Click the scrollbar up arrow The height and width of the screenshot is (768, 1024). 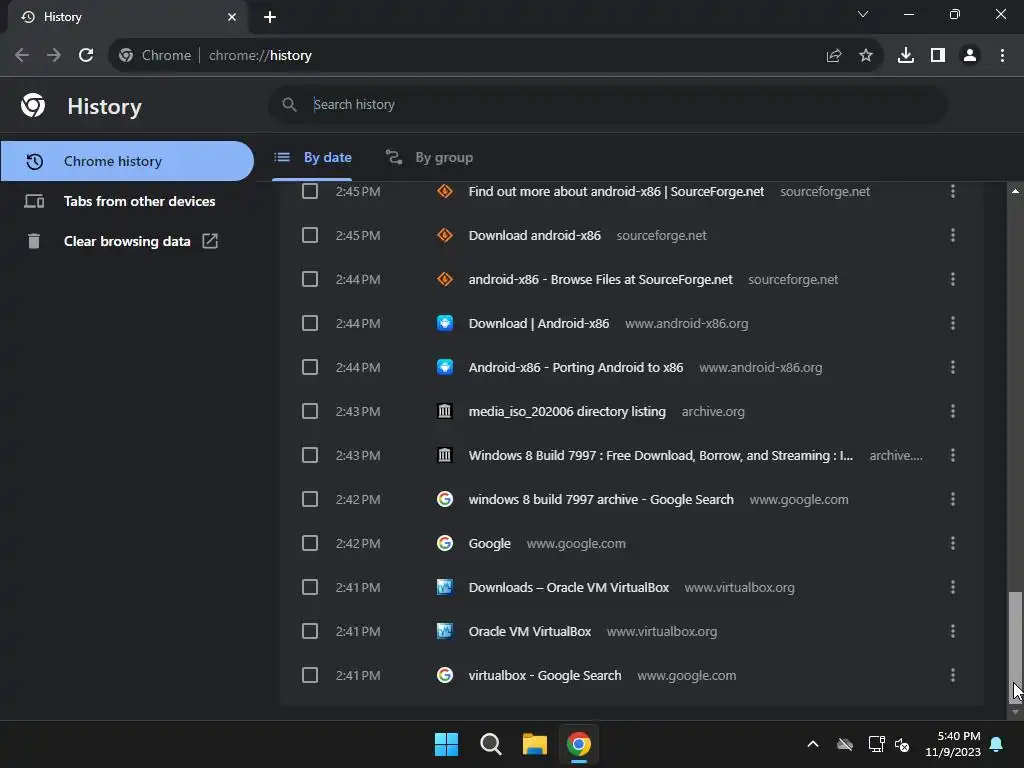point(1015,191)
